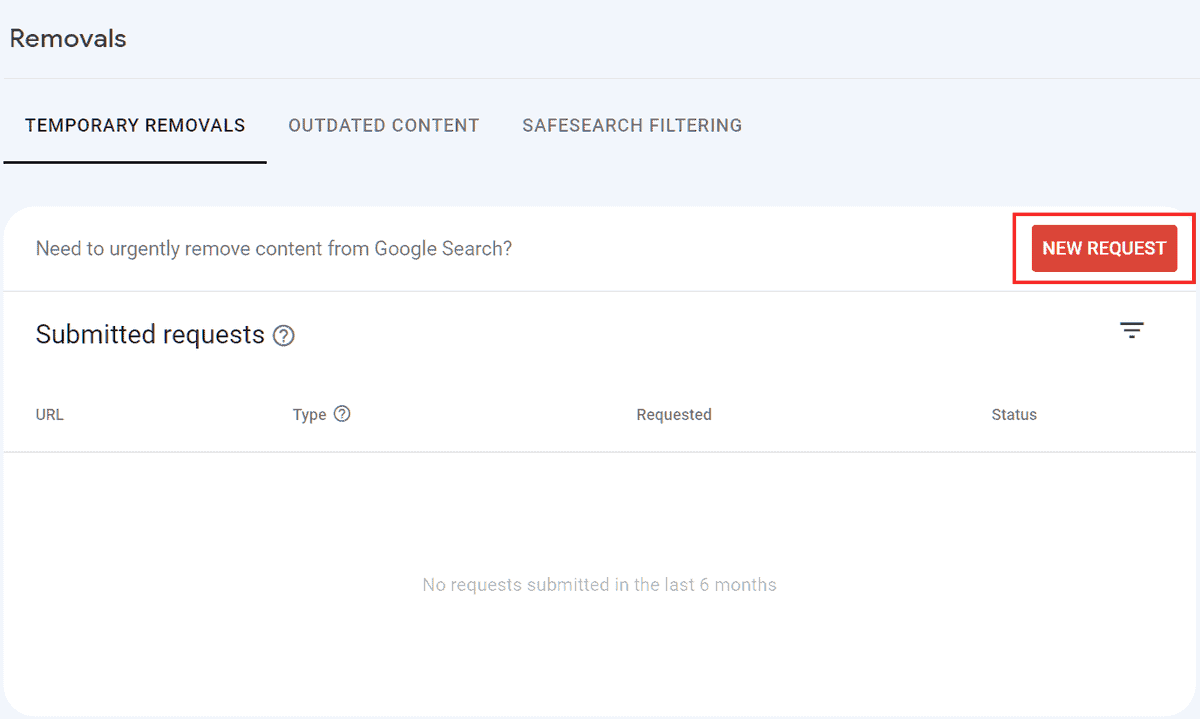Click the New Request button
This screenshot has height=719, width=1200.
click(x=1104, y=248)
